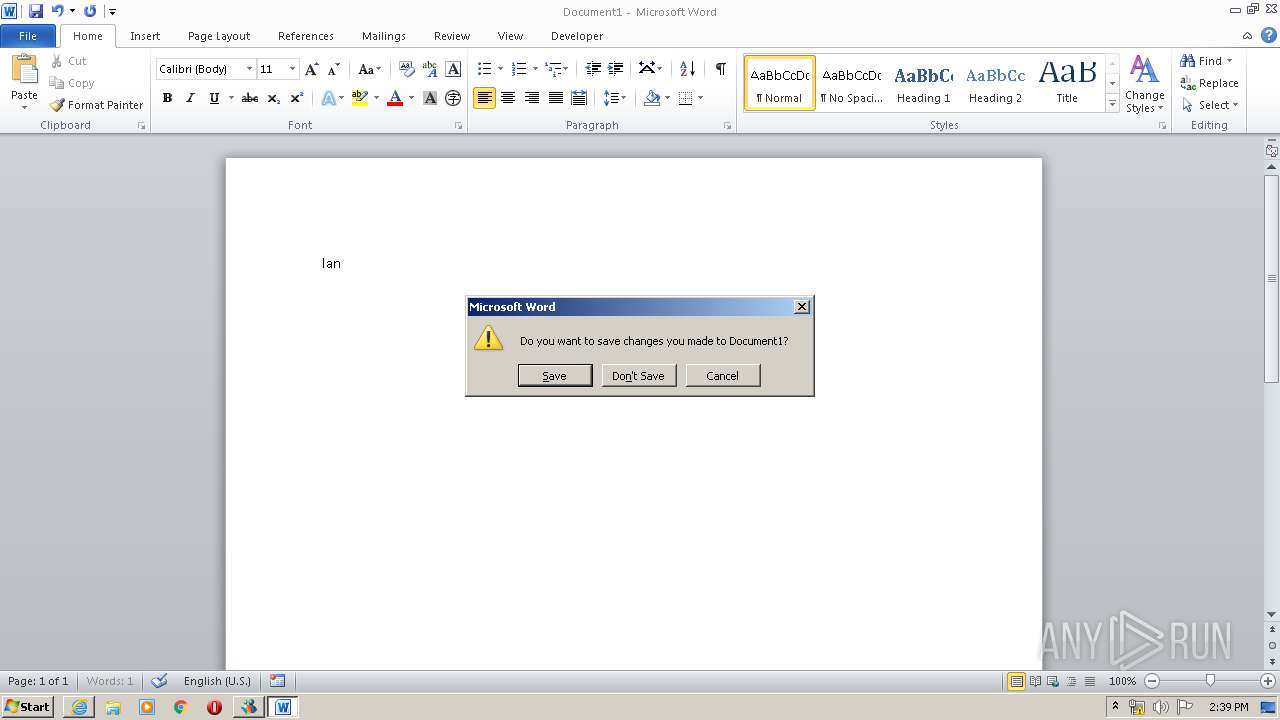
Task: Click the Multilevel list icon
Action: click(552, 69)
